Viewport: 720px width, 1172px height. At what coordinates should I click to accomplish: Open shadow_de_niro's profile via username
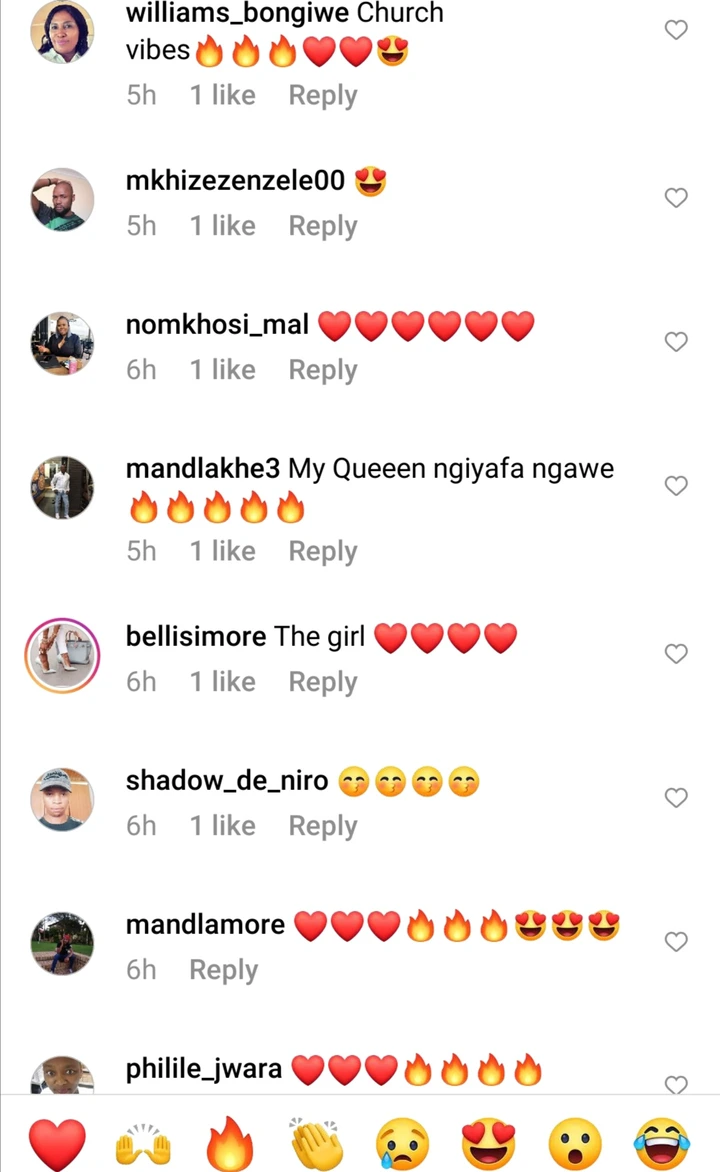point(227,780)
